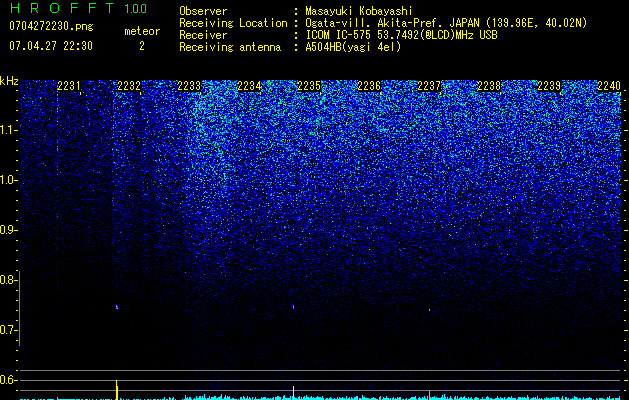Click the 0.6 kHz frequency axis label
The image size is (629, 400).
coord(8,380)
